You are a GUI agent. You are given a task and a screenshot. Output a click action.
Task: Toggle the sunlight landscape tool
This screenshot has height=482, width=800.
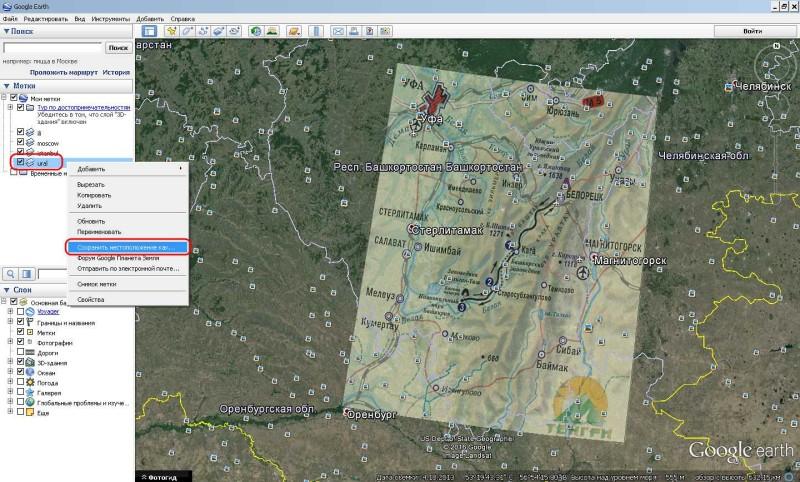[x=272, y=31]
